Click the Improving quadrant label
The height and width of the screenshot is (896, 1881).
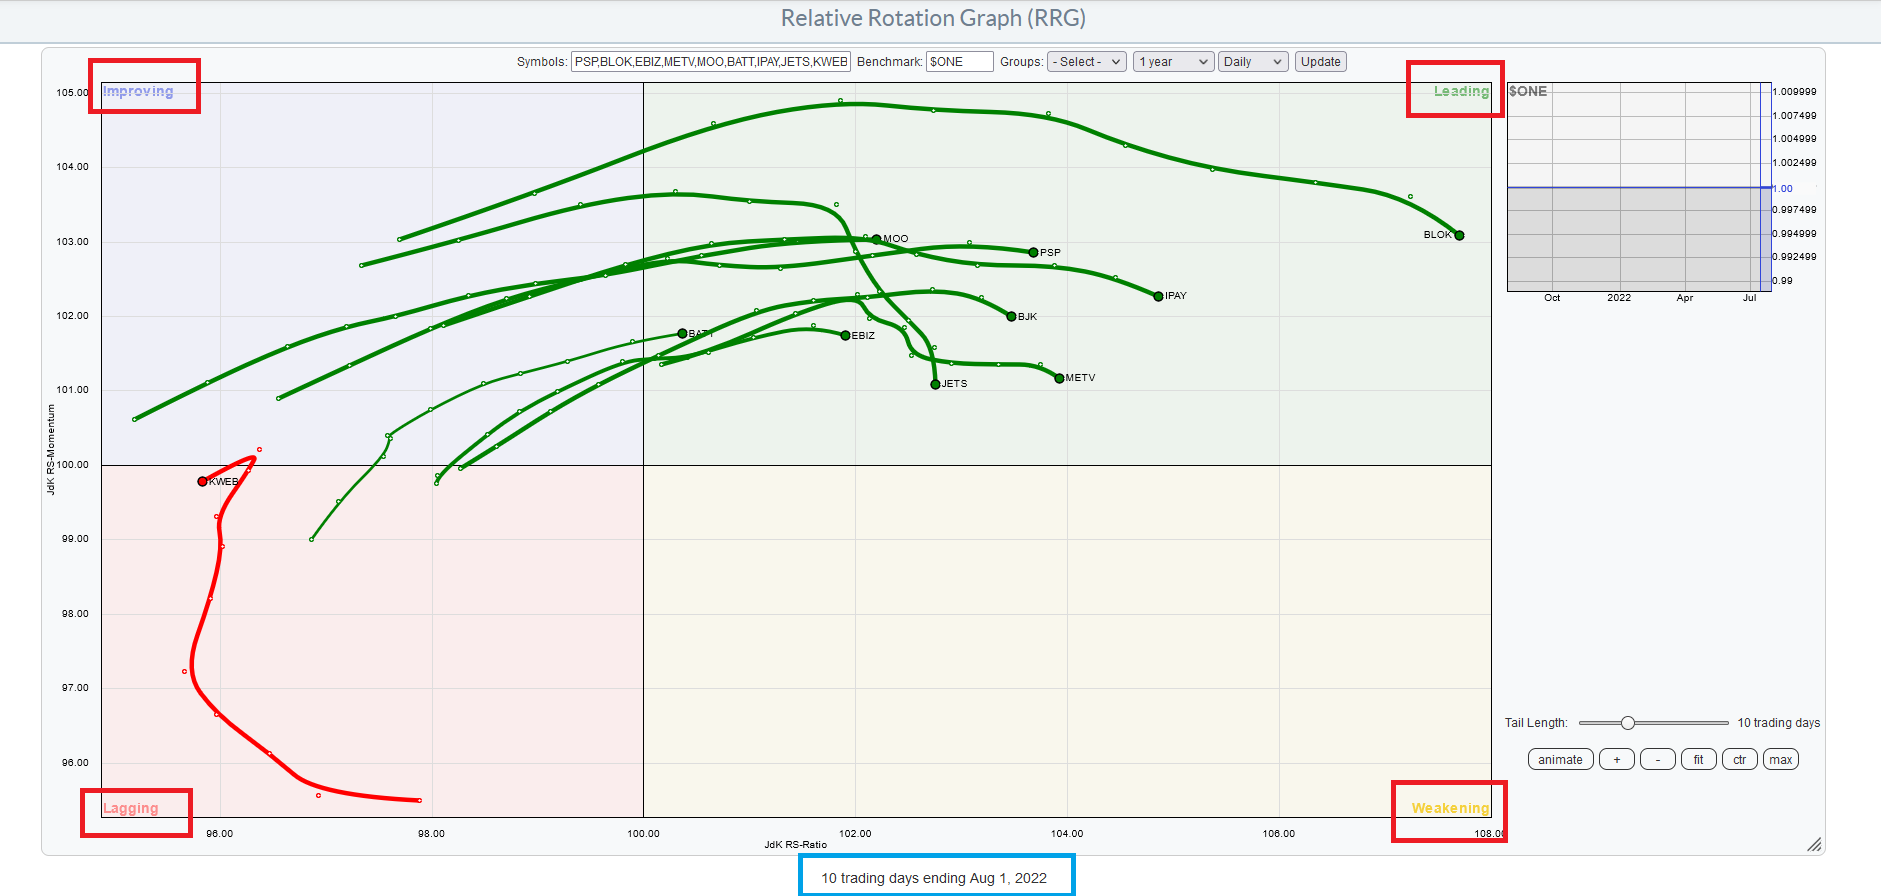[x=138, y=91]
